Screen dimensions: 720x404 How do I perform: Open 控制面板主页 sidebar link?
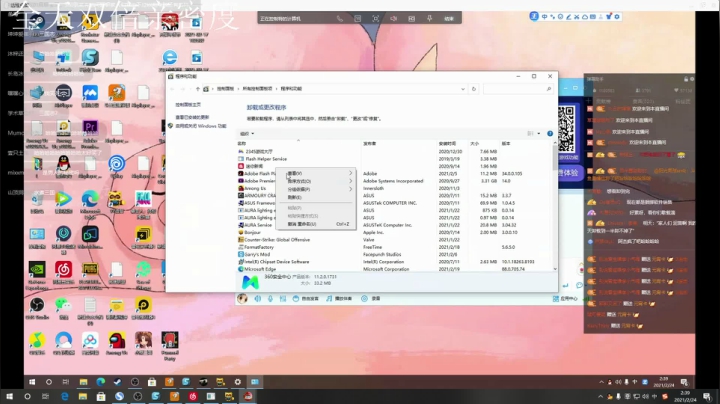[188, 105]
